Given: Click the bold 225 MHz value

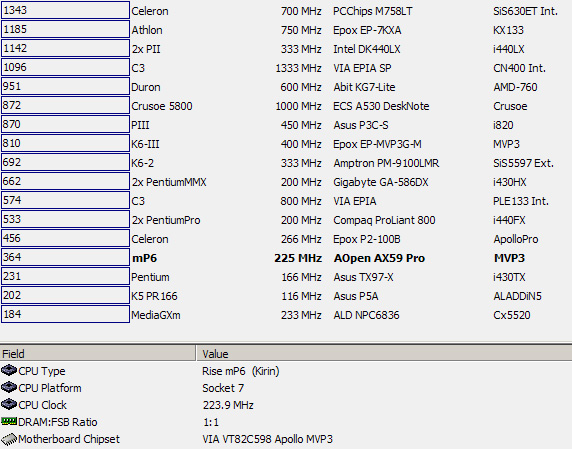Looking at the screenshot, I should [298, 258].
